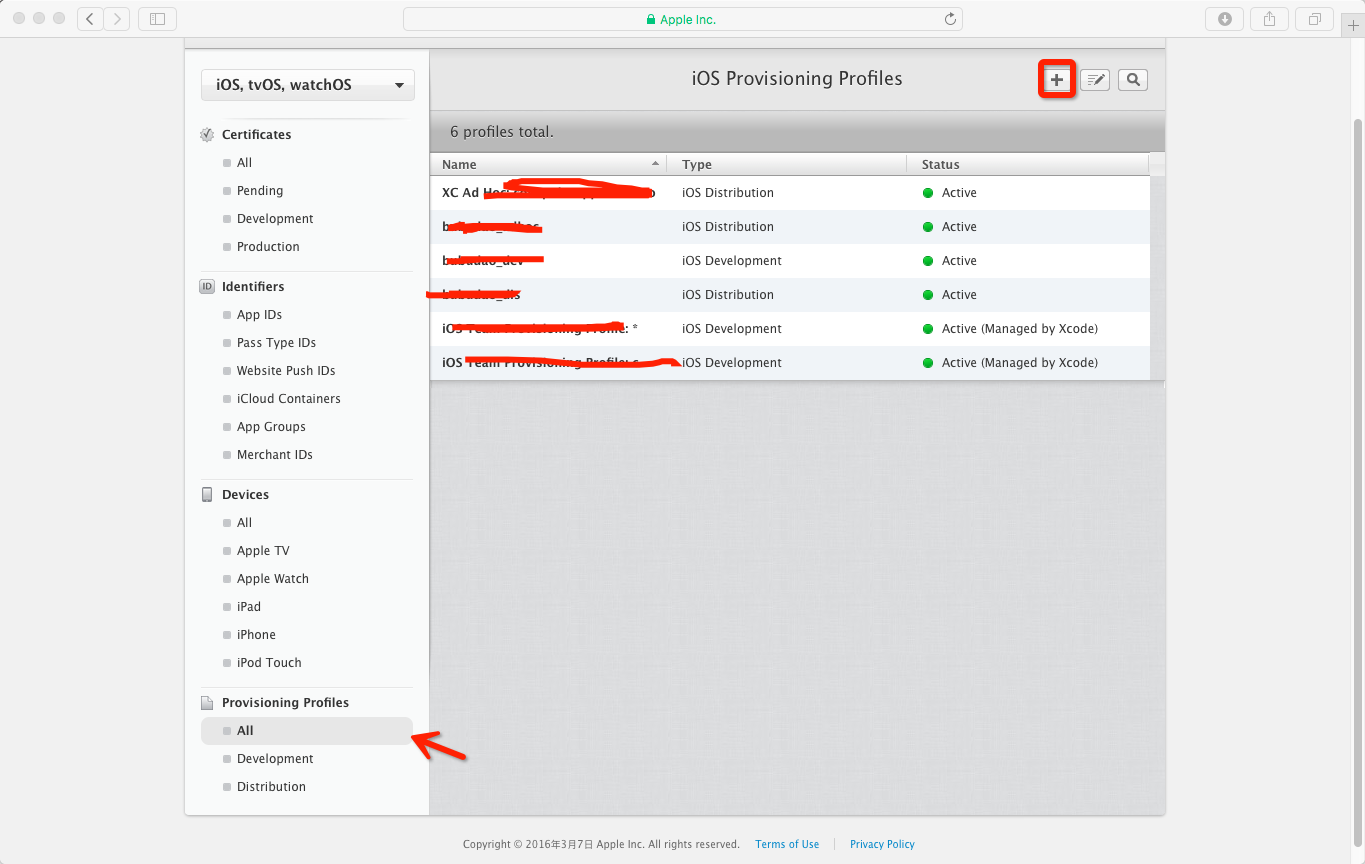Open iCloud Containers
The image size is (1365, 864).
[288, 399]
